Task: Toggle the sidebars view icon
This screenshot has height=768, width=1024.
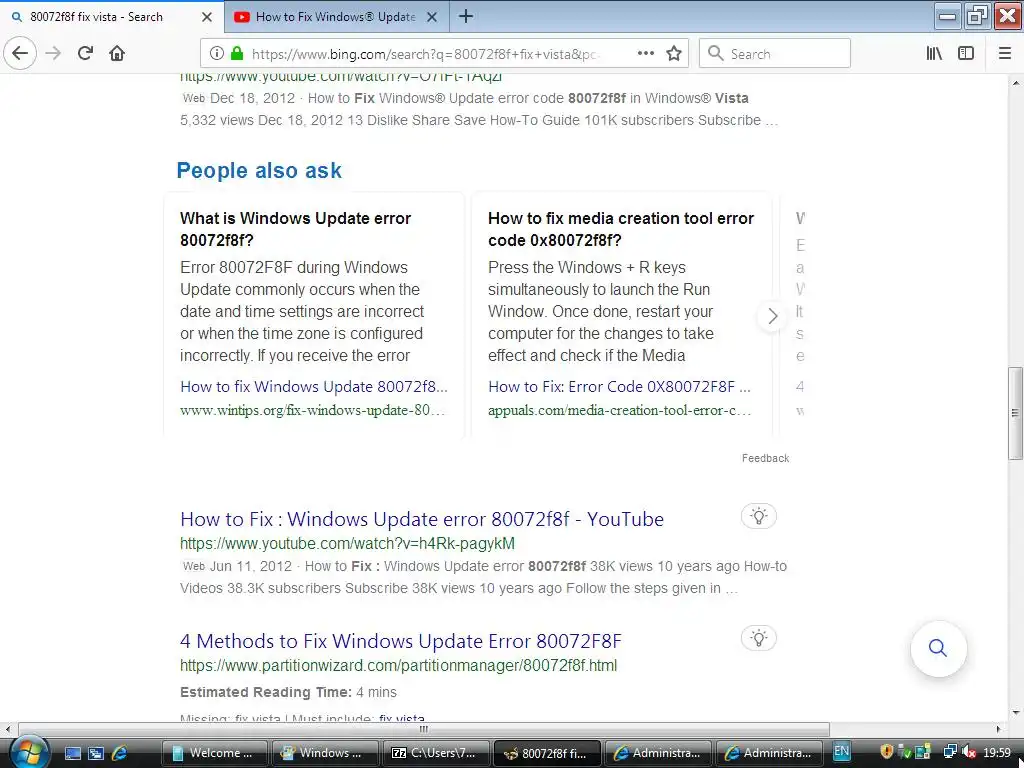Action: click(x=966, y=54)
